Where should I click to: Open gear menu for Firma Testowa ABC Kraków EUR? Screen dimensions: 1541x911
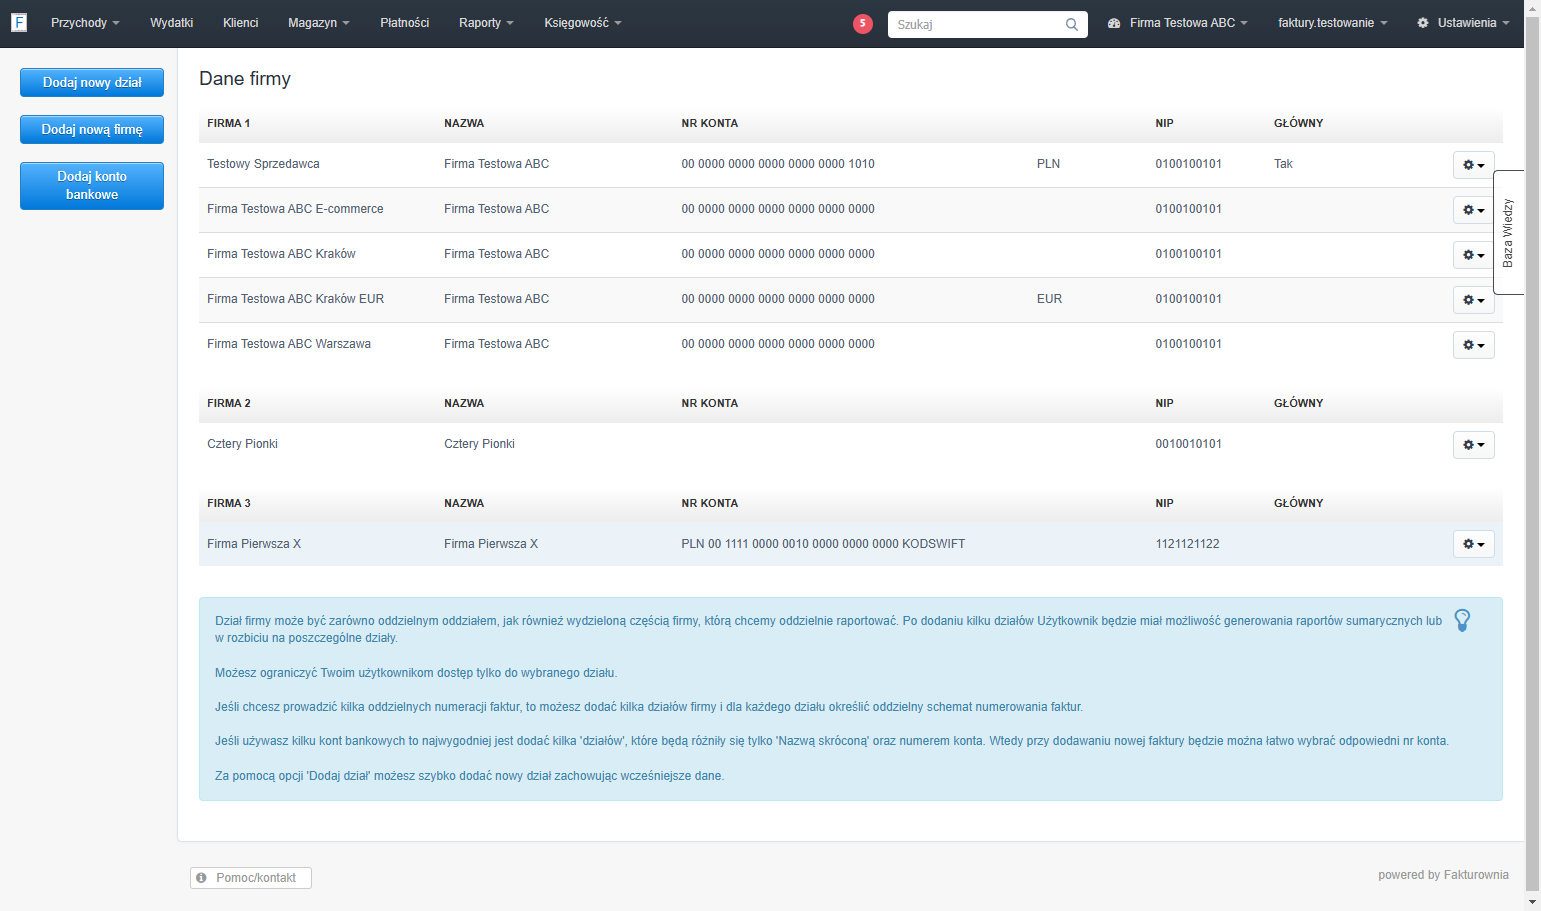click(1474, 300)
